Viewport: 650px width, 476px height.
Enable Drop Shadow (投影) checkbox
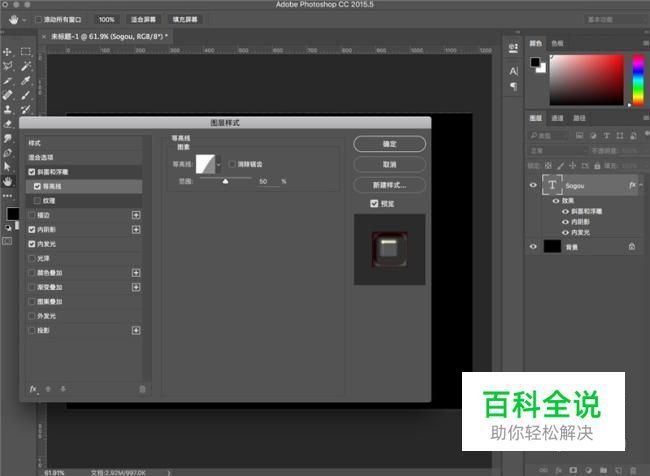32,330
